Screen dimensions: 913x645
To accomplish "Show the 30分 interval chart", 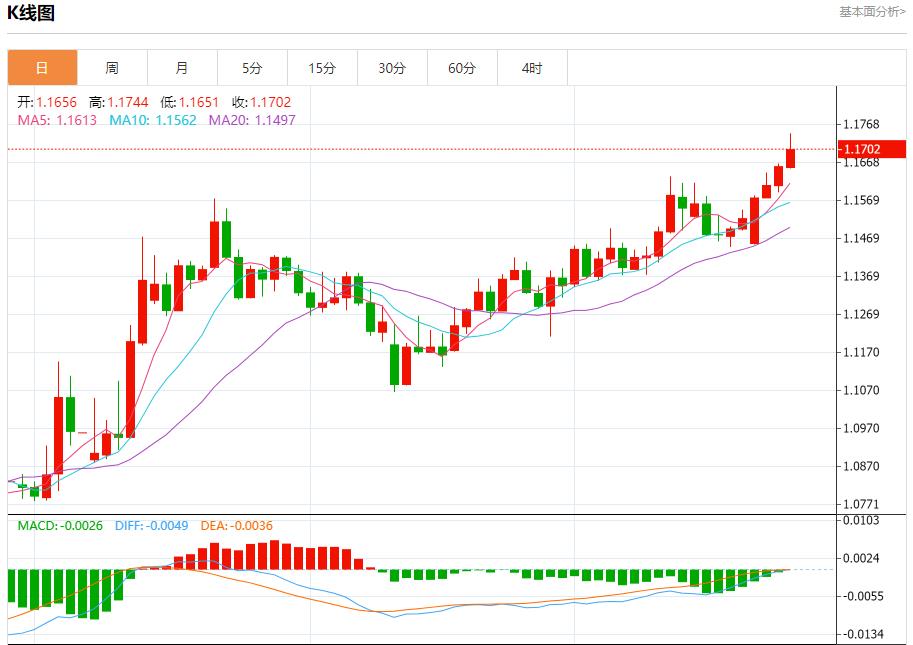I will (392, 68).
